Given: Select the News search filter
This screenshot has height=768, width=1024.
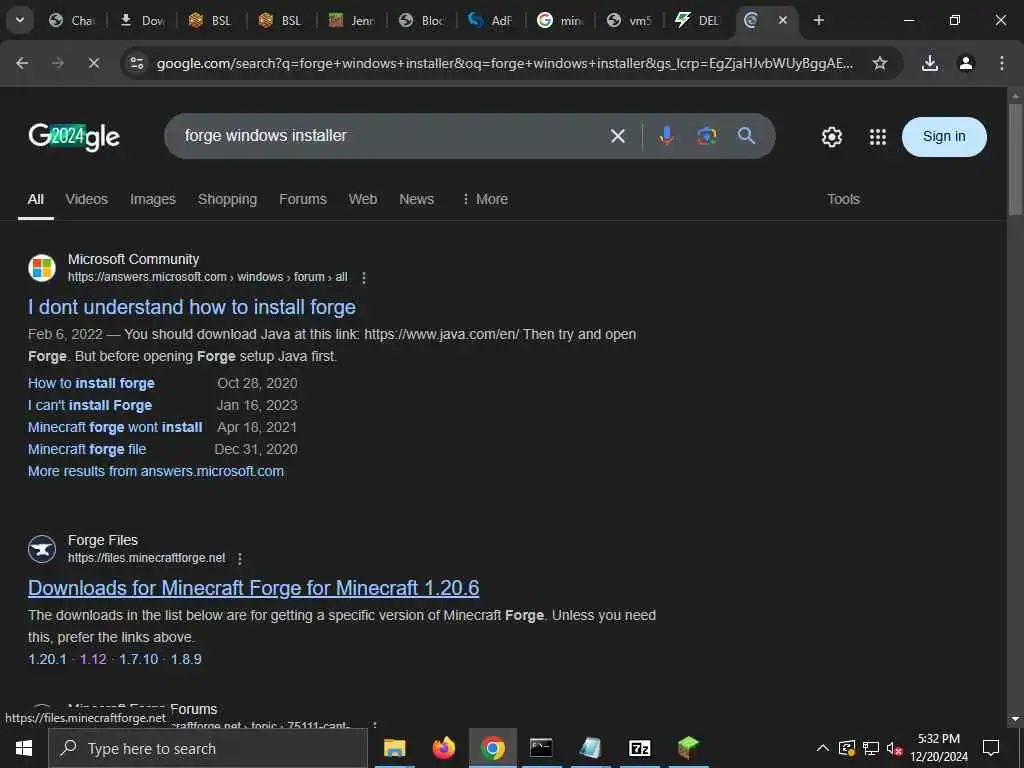Looking at the screenshot, I should pyautogui.click(x=416, y=199).
